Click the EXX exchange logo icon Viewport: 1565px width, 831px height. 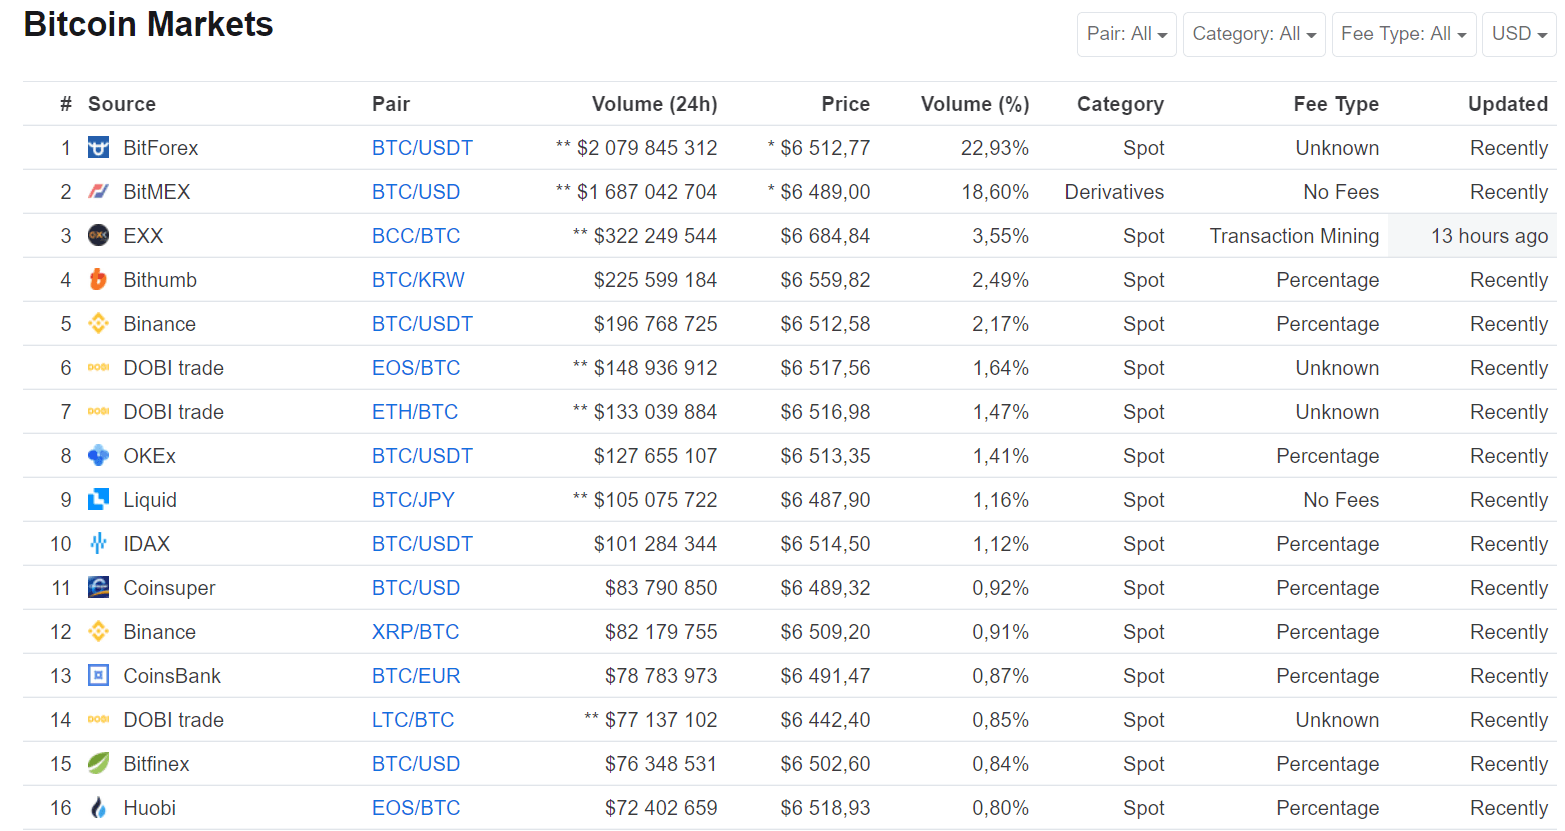[x=98, y=236]
